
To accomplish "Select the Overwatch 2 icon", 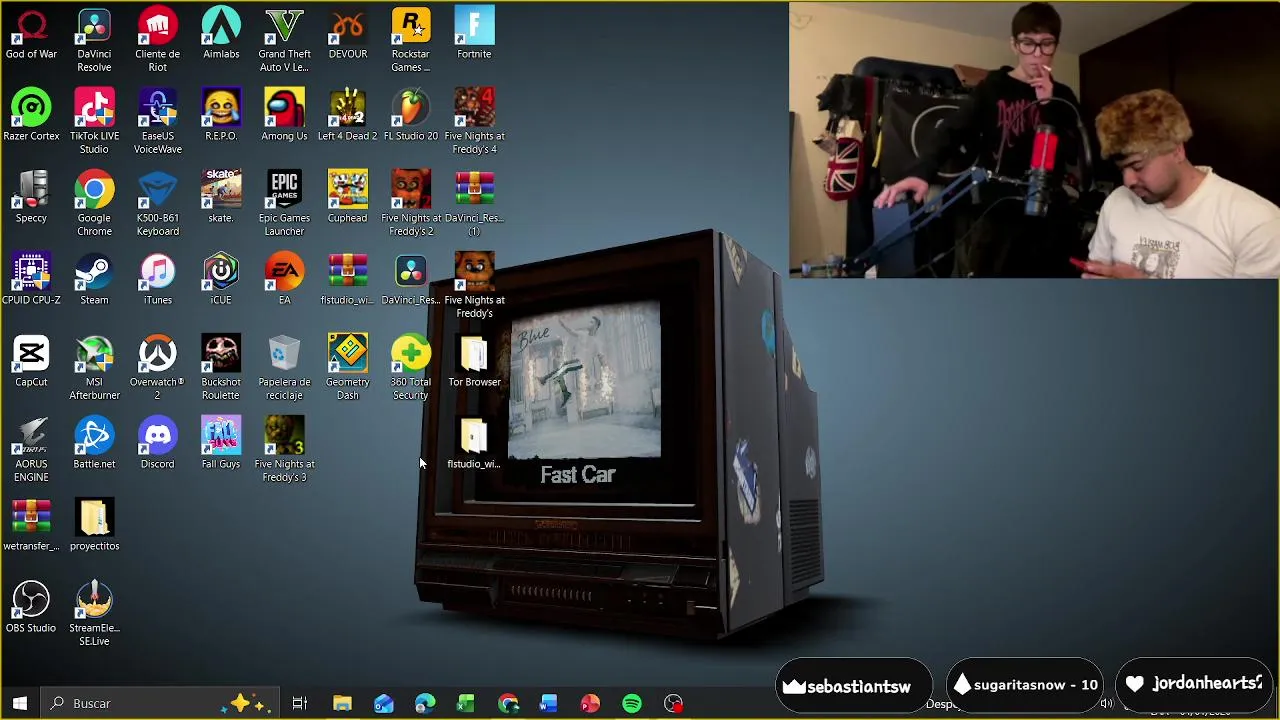I will point(157,368).
